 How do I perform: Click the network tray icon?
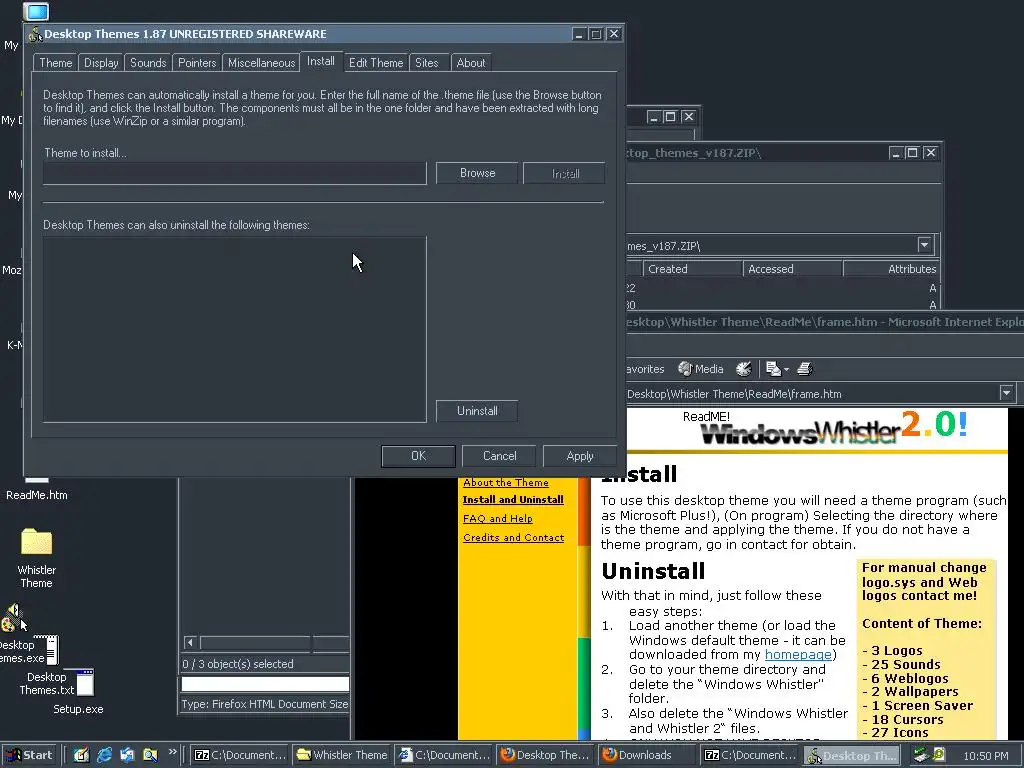pyautogui.click(x=921, y=755)
